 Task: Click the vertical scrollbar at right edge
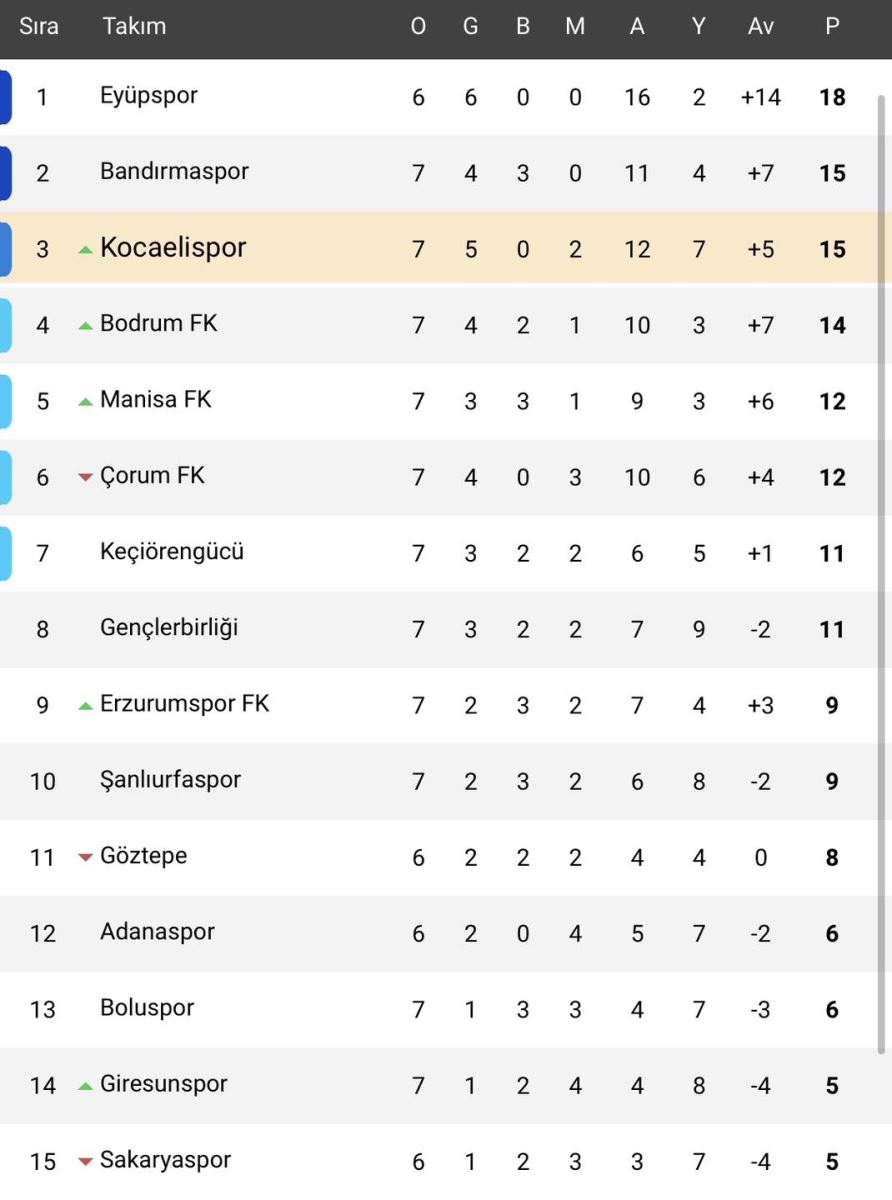881,575
